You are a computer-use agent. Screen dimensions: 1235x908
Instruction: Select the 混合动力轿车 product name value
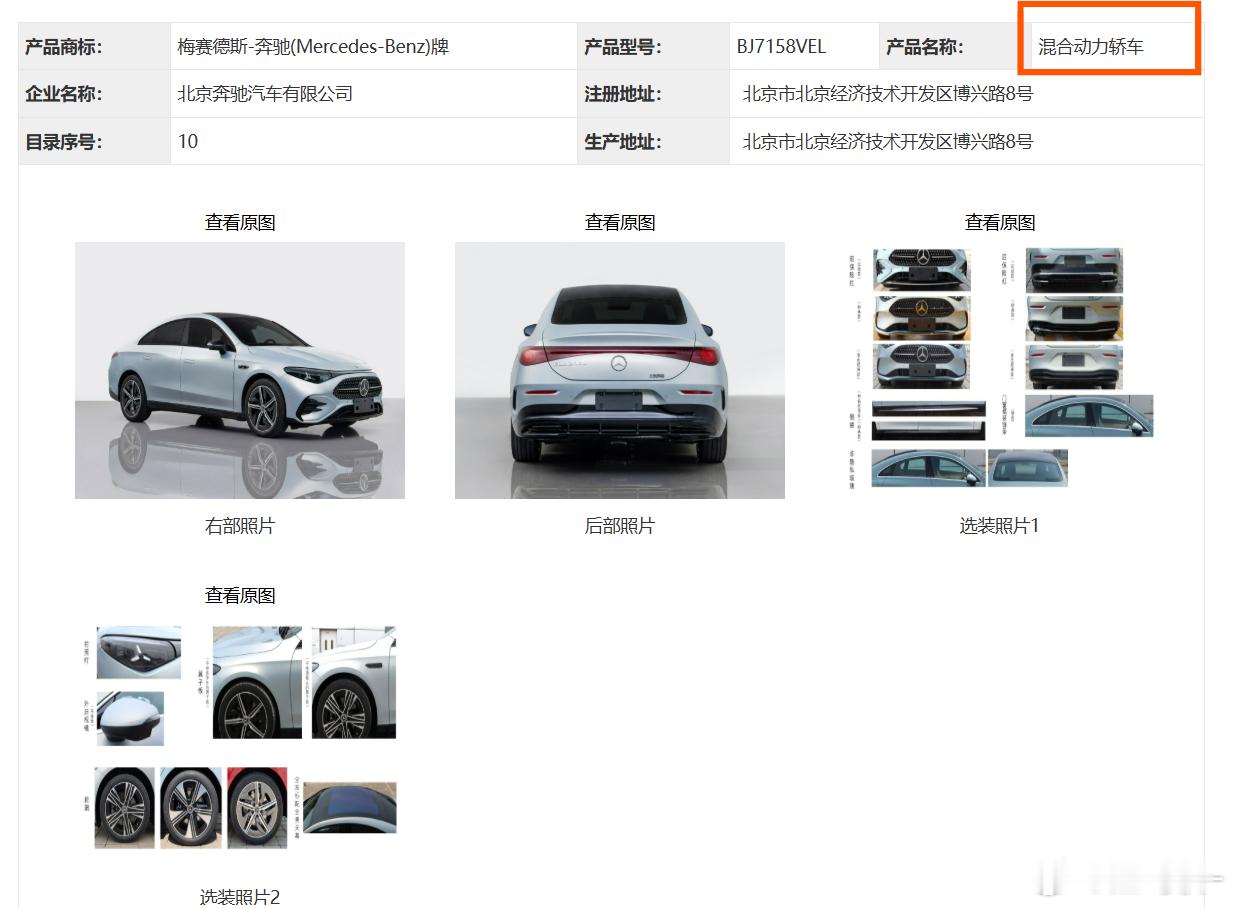point(1091,47)
